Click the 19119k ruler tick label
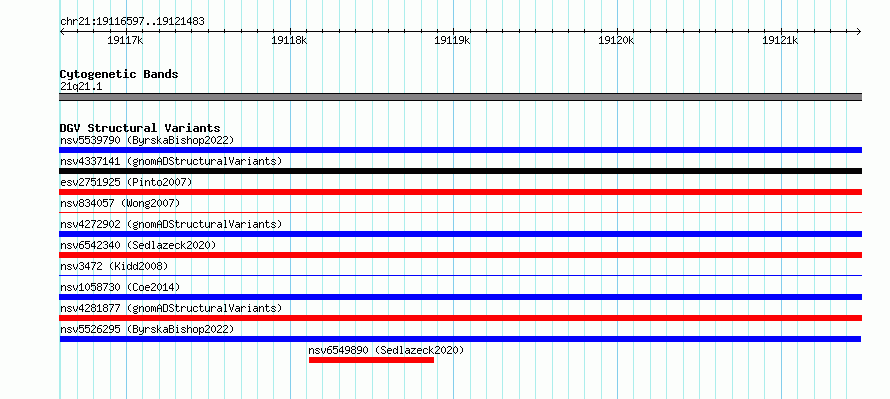This screenshot has height=399, width=890. [452, 40]
